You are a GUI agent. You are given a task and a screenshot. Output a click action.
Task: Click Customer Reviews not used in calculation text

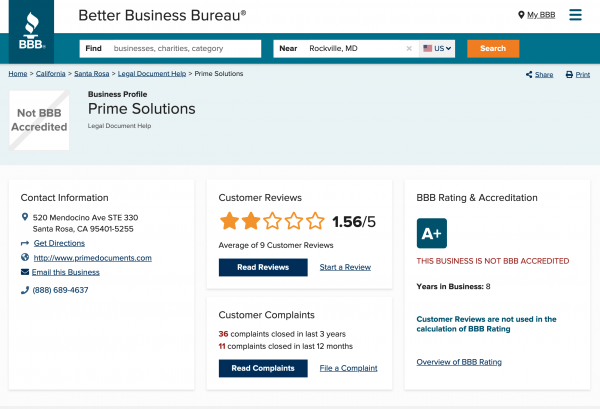pos(486,324)
